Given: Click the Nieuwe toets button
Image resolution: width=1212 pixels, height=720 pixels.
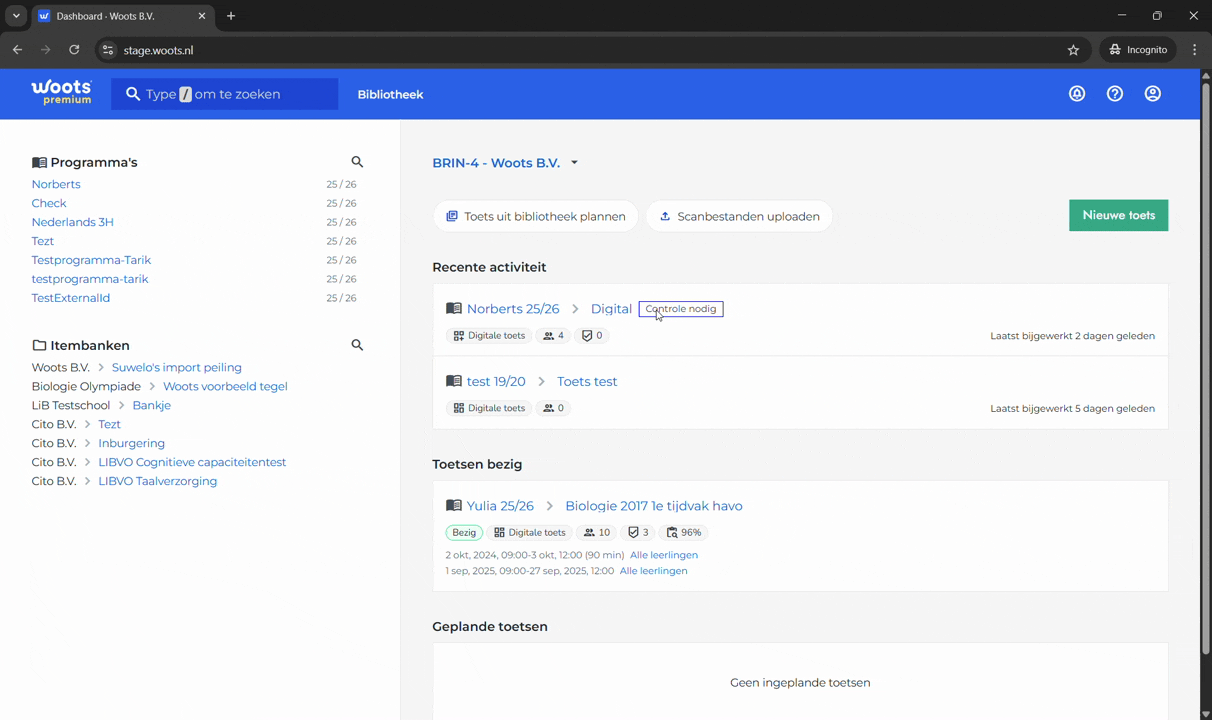Looking at the screenshot, I should pos(1118,215).
